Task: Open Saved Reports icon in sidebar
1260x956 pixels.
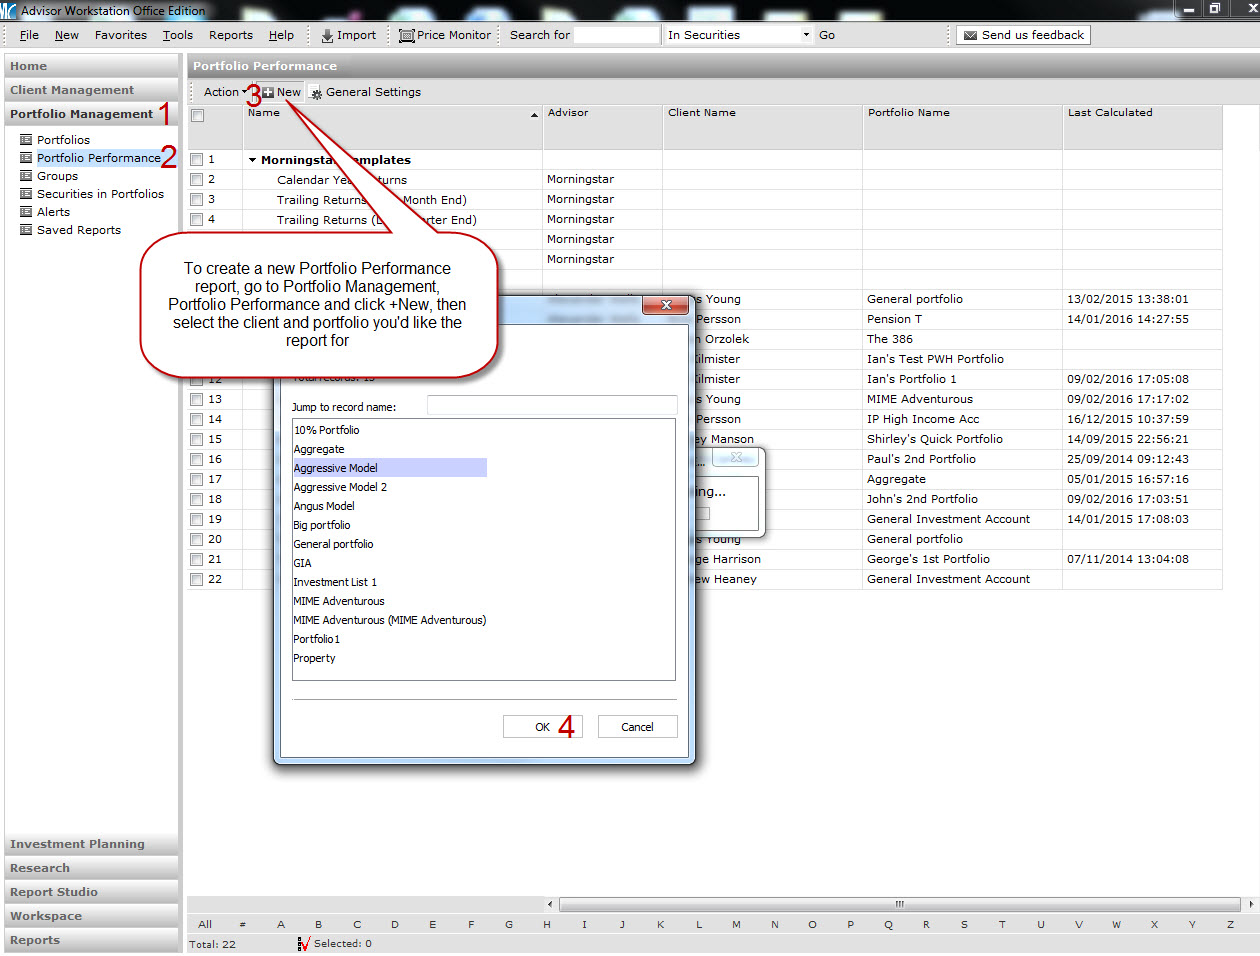Action: coord(26,230)
